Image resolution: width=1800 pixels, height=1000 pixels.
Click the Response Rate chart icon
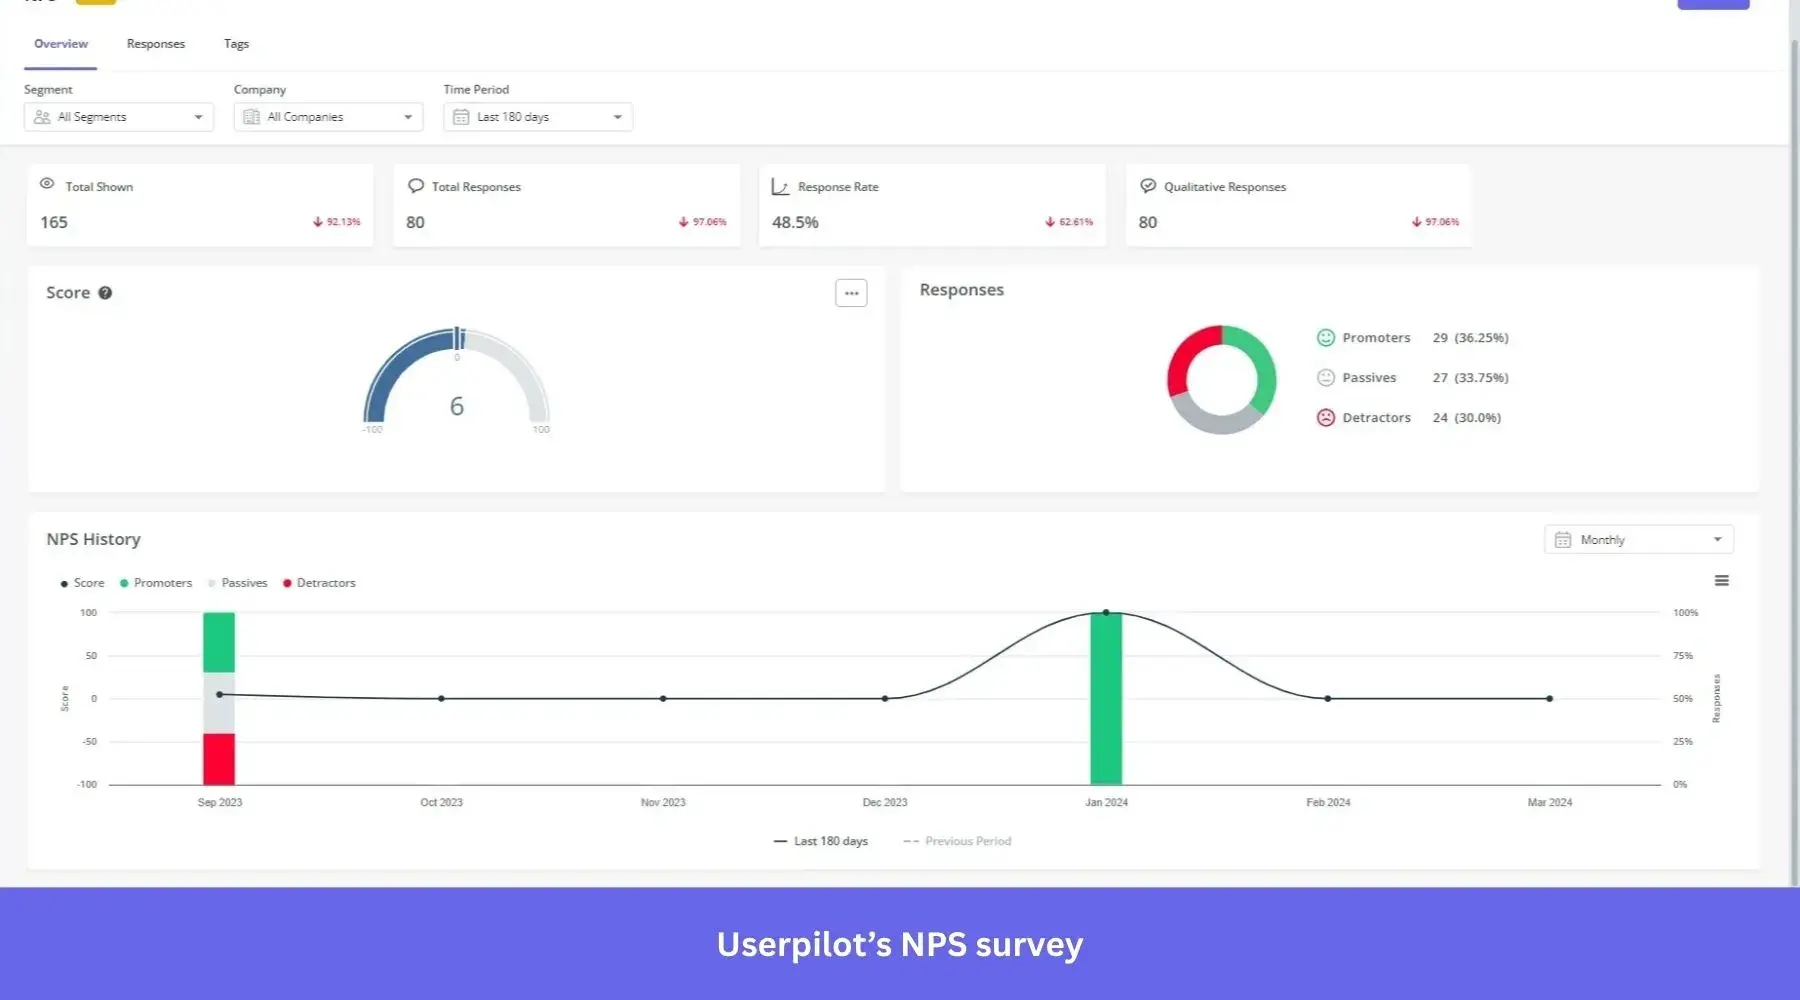point(780,186)
